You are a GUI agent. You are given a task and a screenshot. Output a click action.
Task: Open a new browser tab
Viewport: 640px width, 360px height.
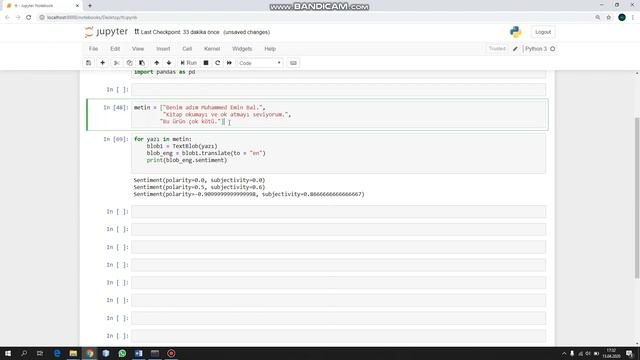point(90,6)
